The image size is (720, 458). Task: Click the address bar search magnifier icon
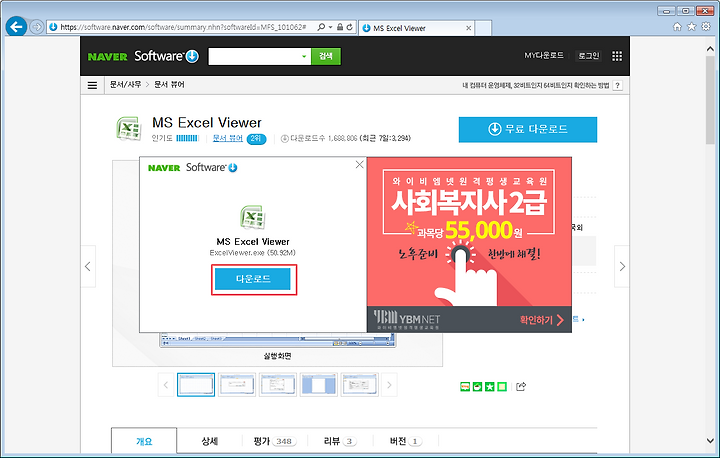tap(321, 27)
